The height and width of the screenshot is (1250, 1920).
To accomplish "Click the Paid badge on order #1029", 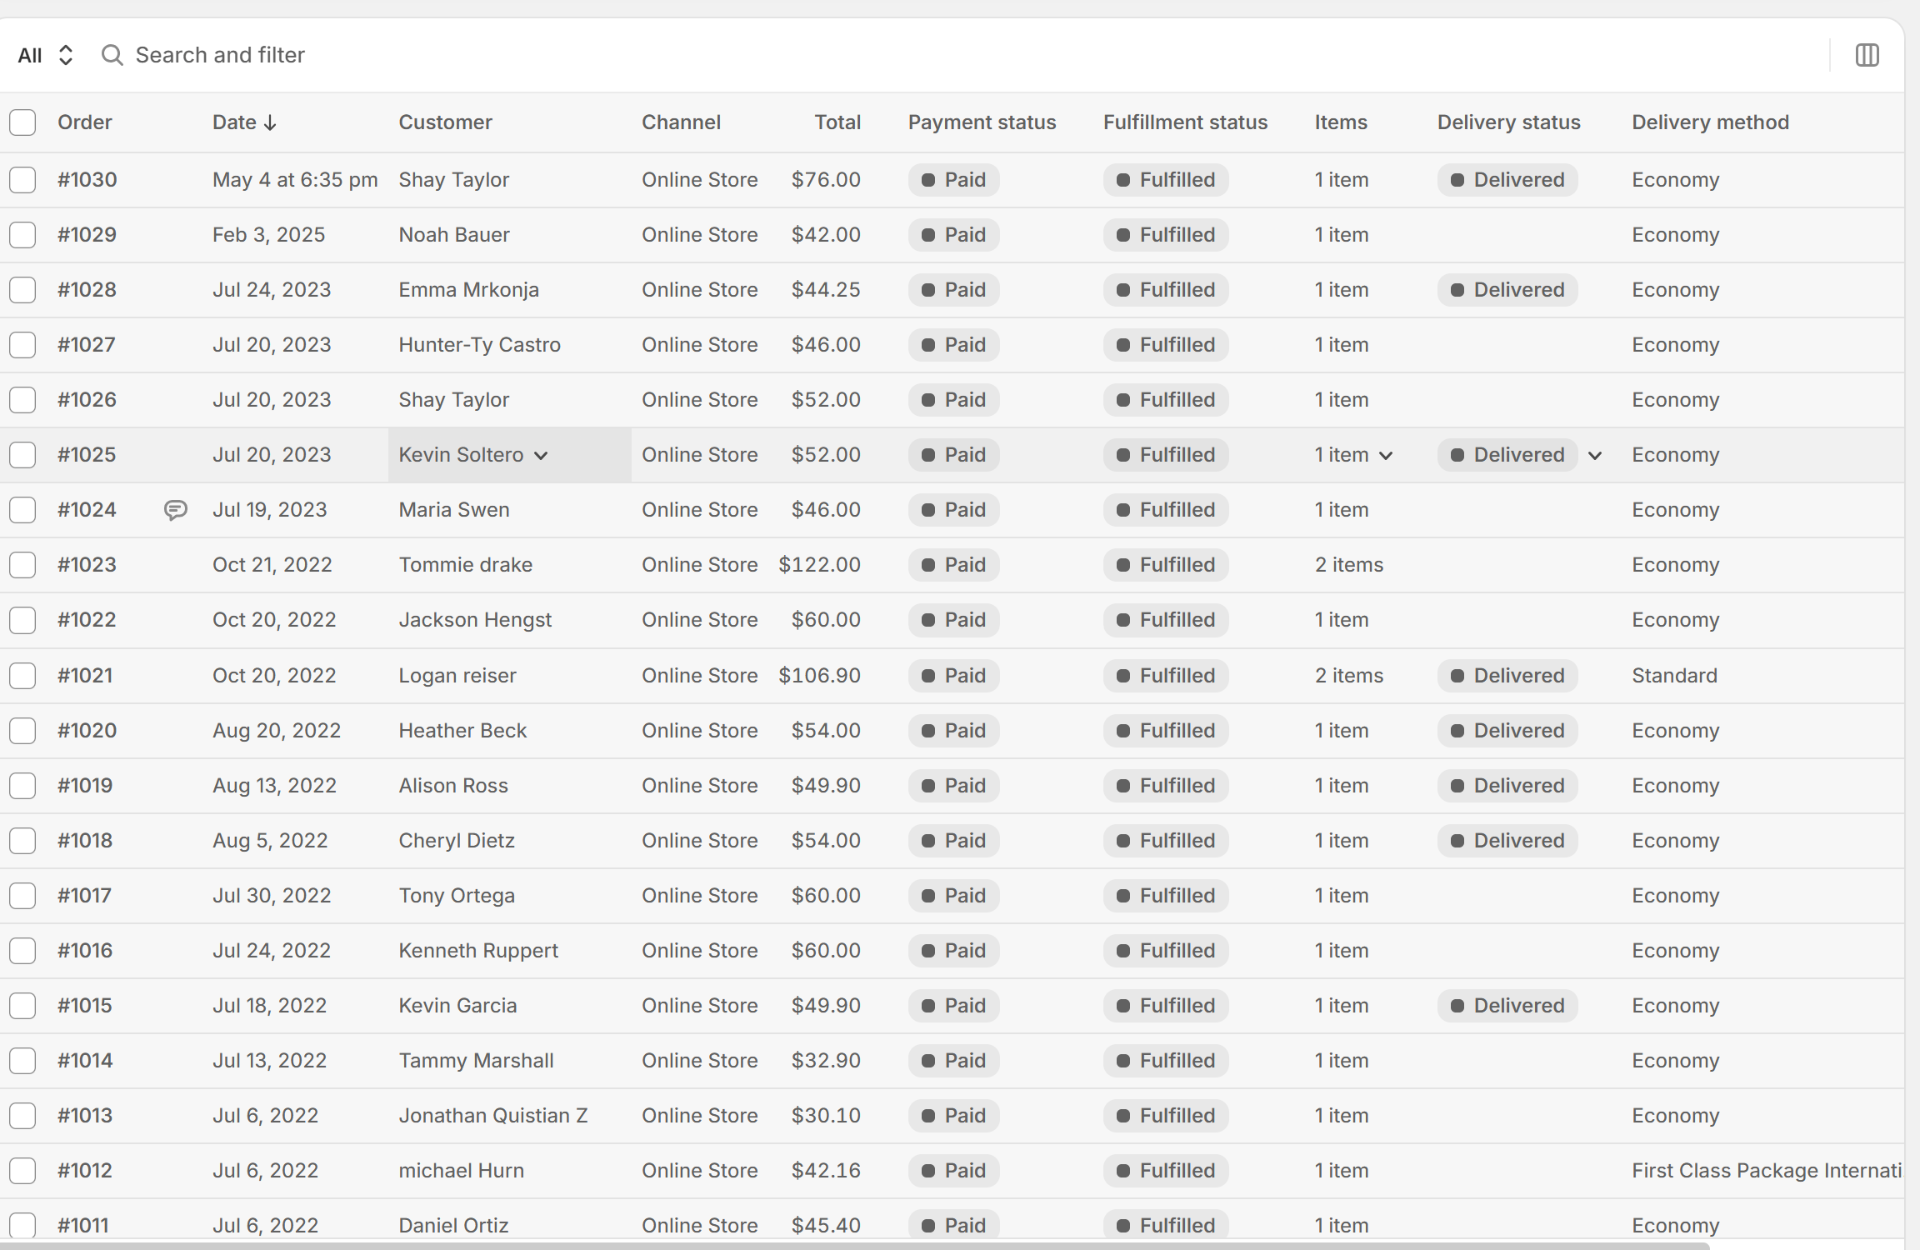I will [953, 234].
